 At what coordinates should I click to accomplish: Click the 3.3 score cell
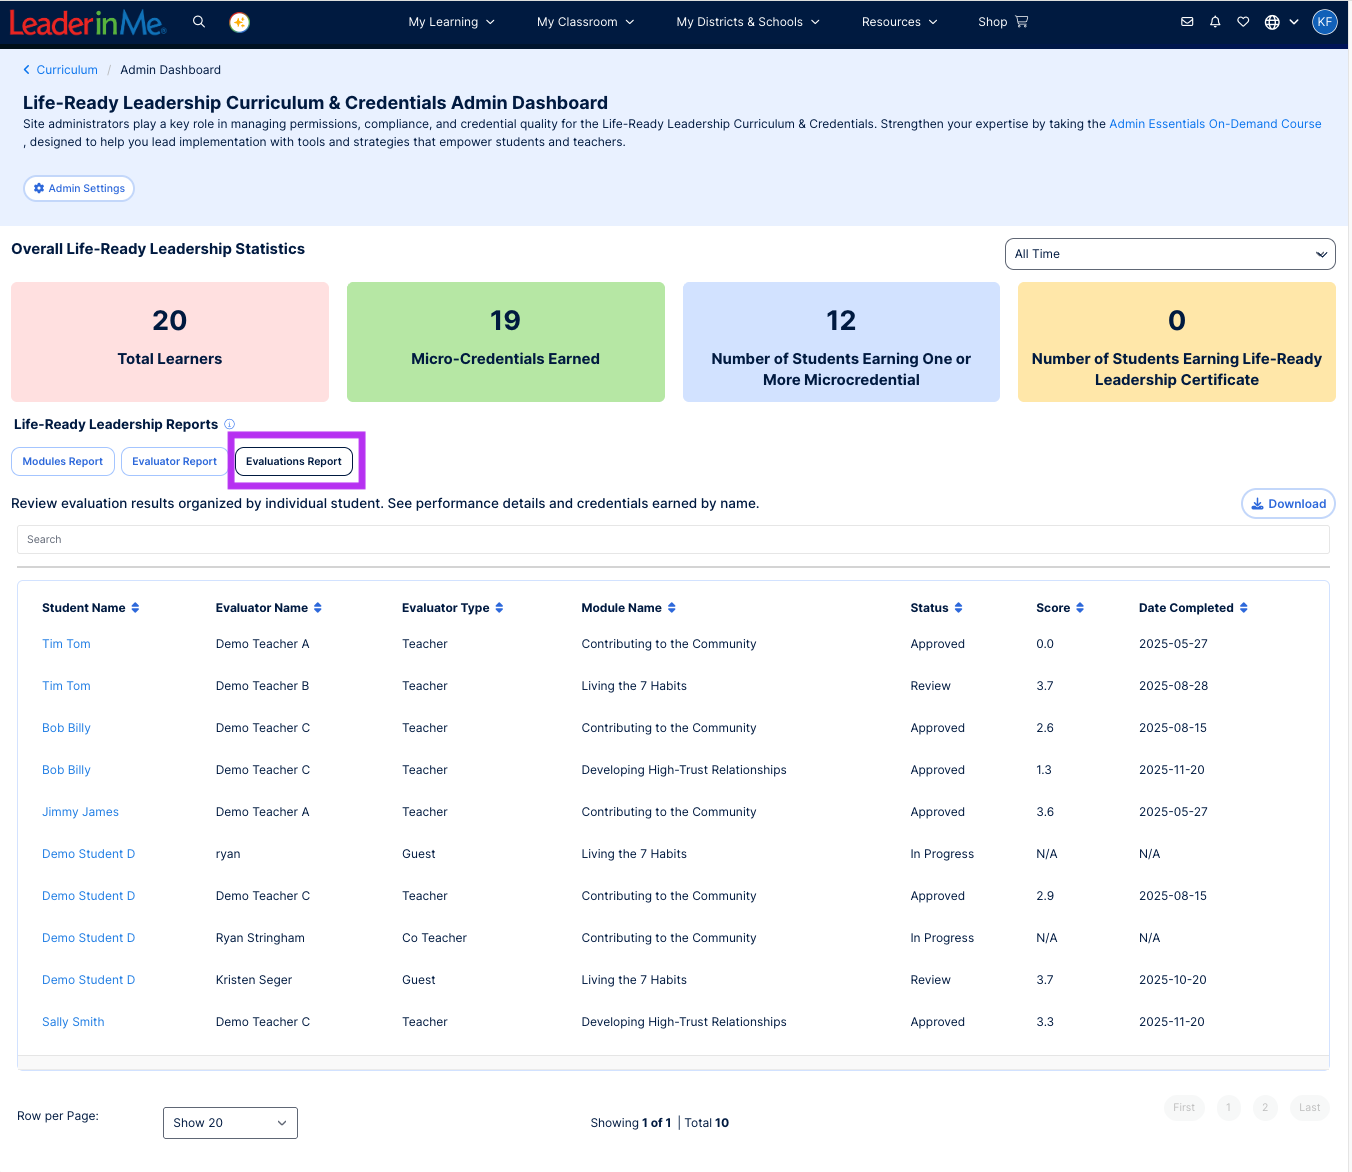[x=1045, y=1022]
